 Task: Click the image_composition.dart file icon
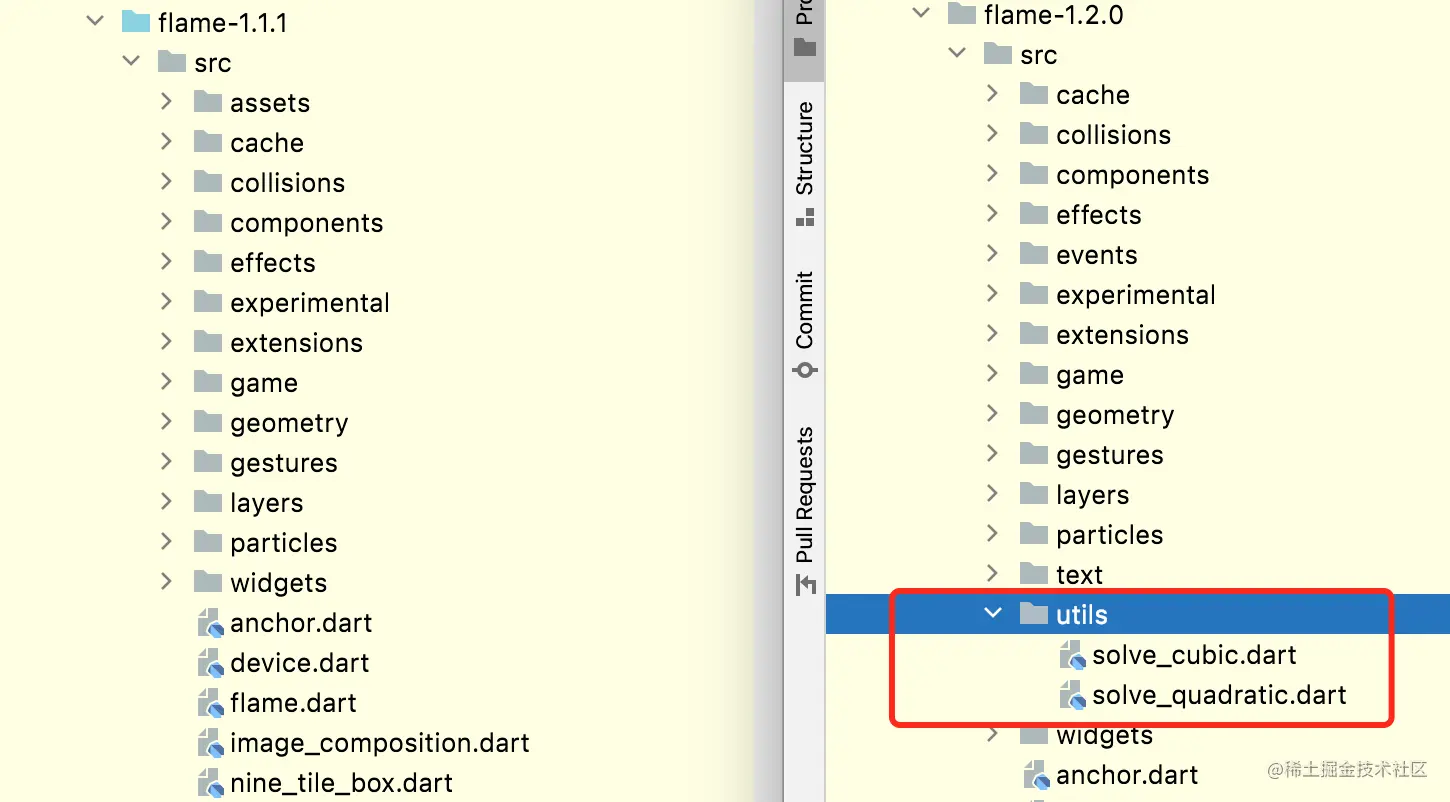point(210,743)
